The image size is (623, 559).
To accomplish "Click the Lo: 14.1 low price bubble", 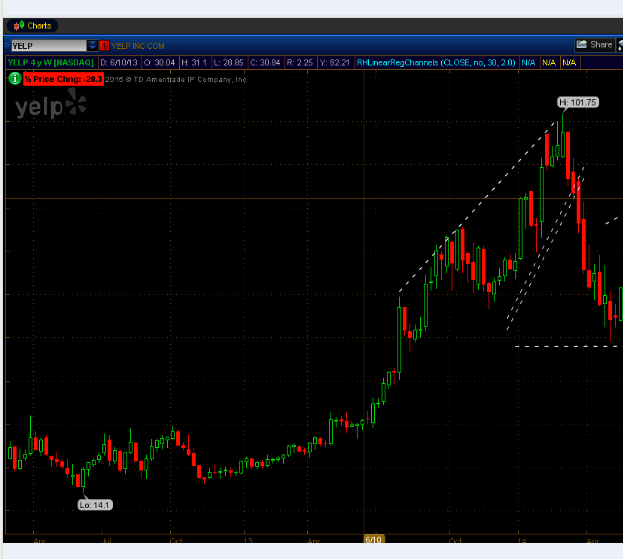I will tap(95, 505).
